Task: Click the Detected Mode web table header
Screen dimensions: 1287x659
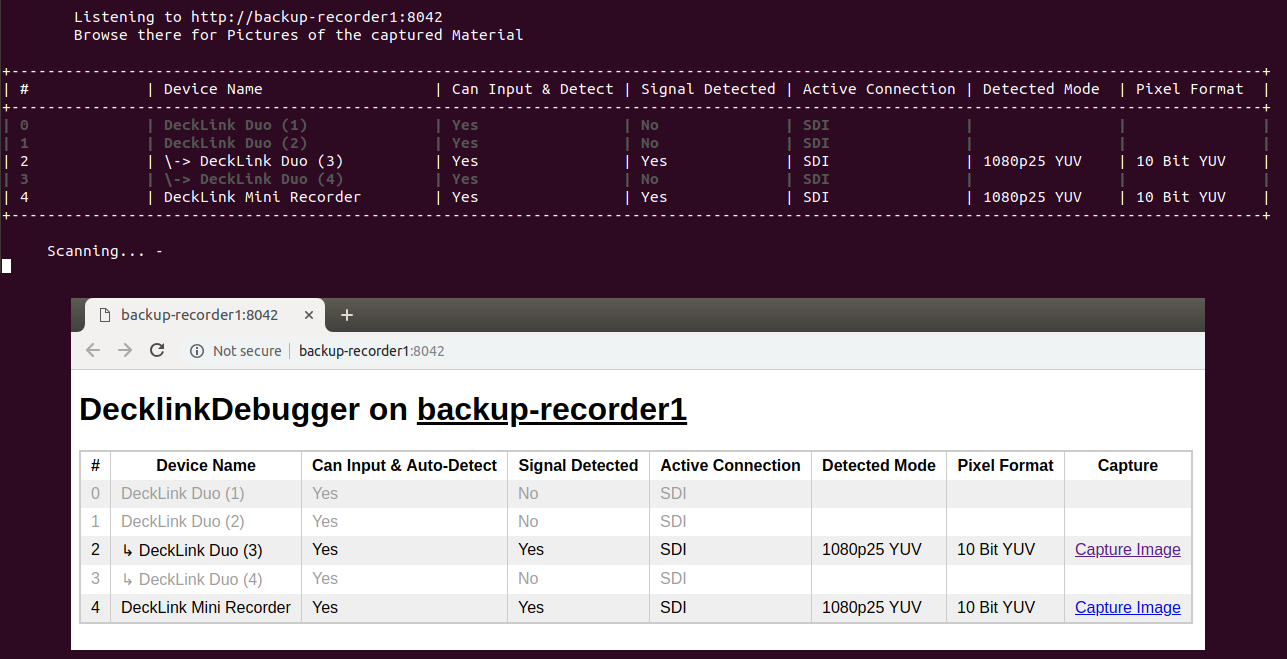Action: coord(879,465)
